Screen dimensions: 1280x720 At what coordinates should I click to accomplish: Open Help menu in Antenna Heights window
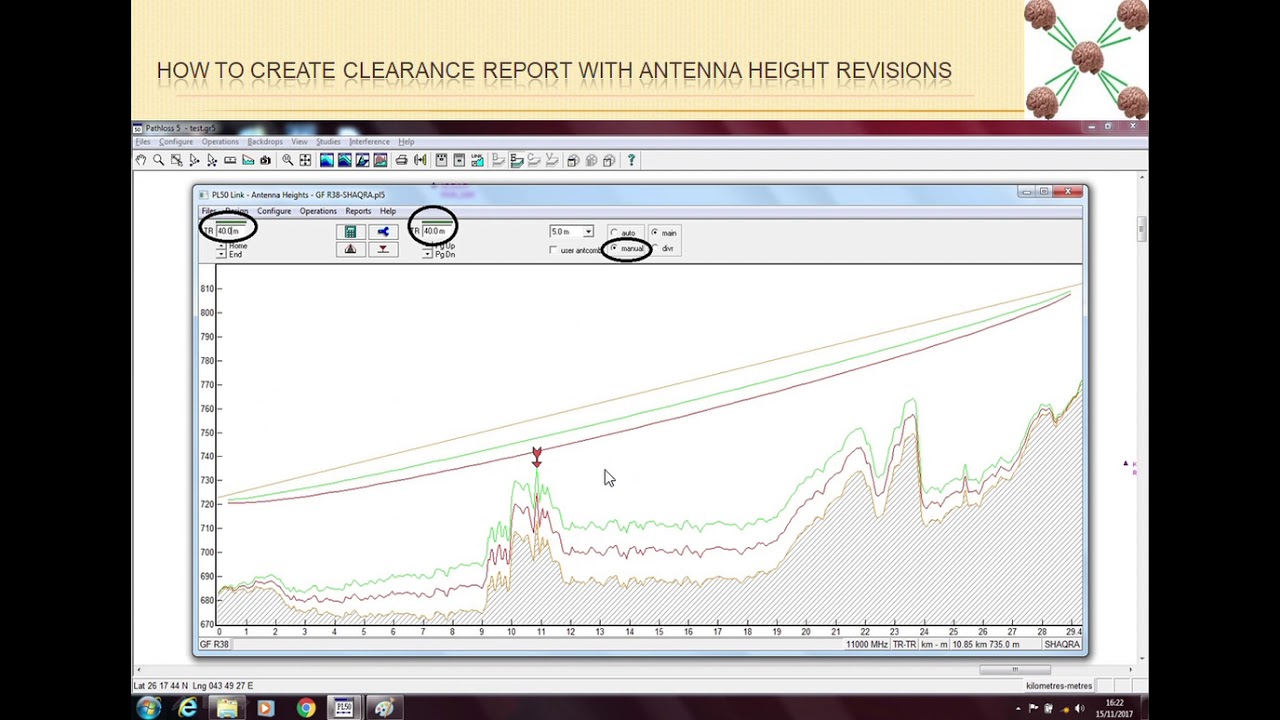pyautogui.click(x=387, y=211)
